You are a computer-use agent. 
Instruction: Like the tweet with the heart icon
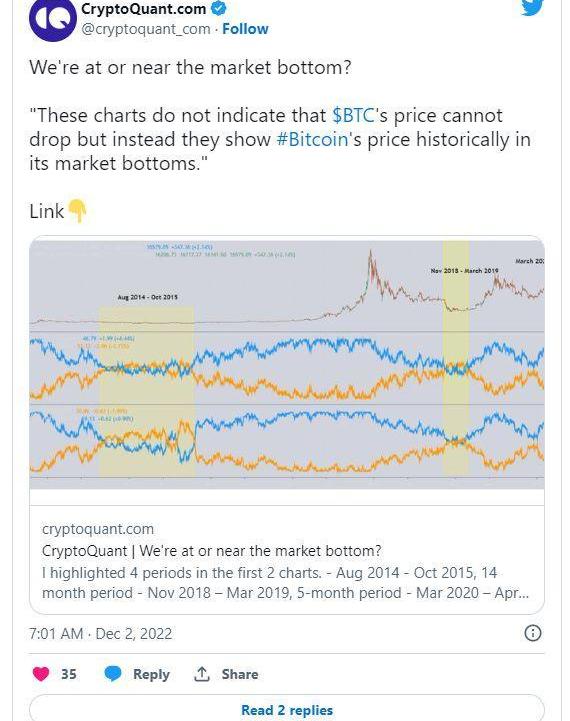tap(41, 674)
